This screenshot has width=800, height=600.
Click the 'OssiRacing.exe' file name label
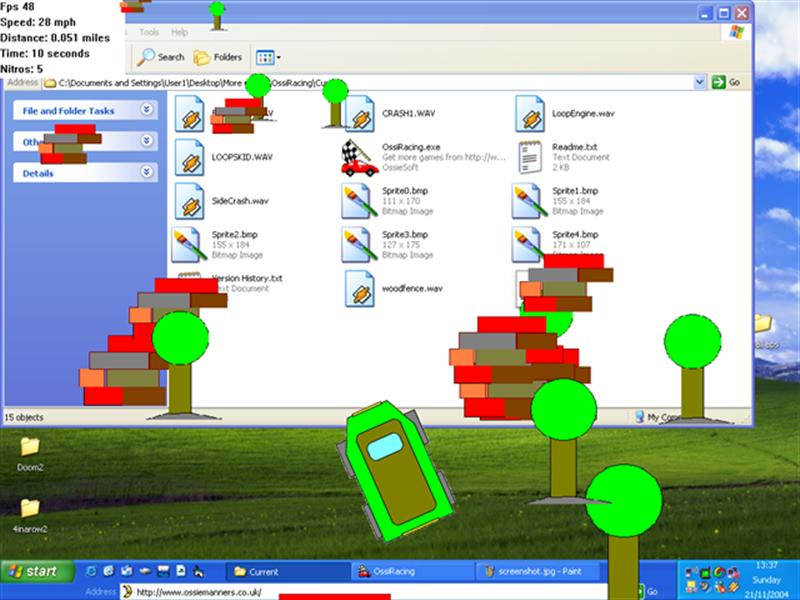point(411,147)
